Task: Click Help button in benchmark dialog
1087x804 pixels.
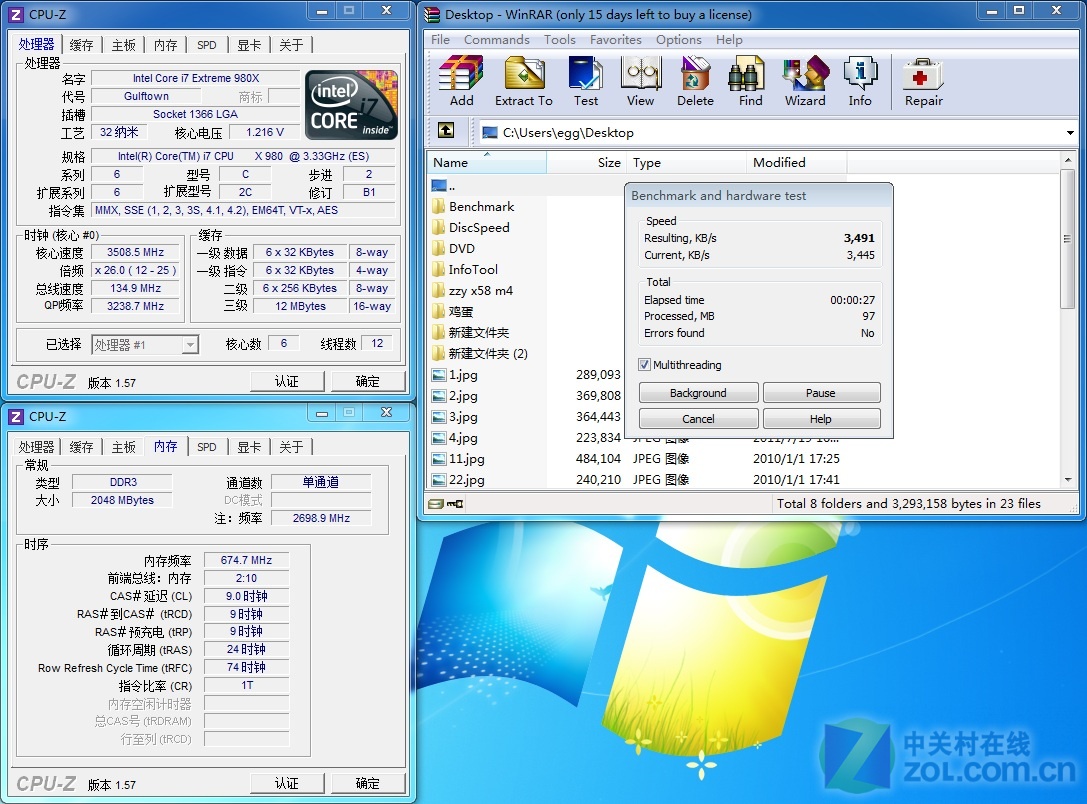Action: (x=821, y=419)
